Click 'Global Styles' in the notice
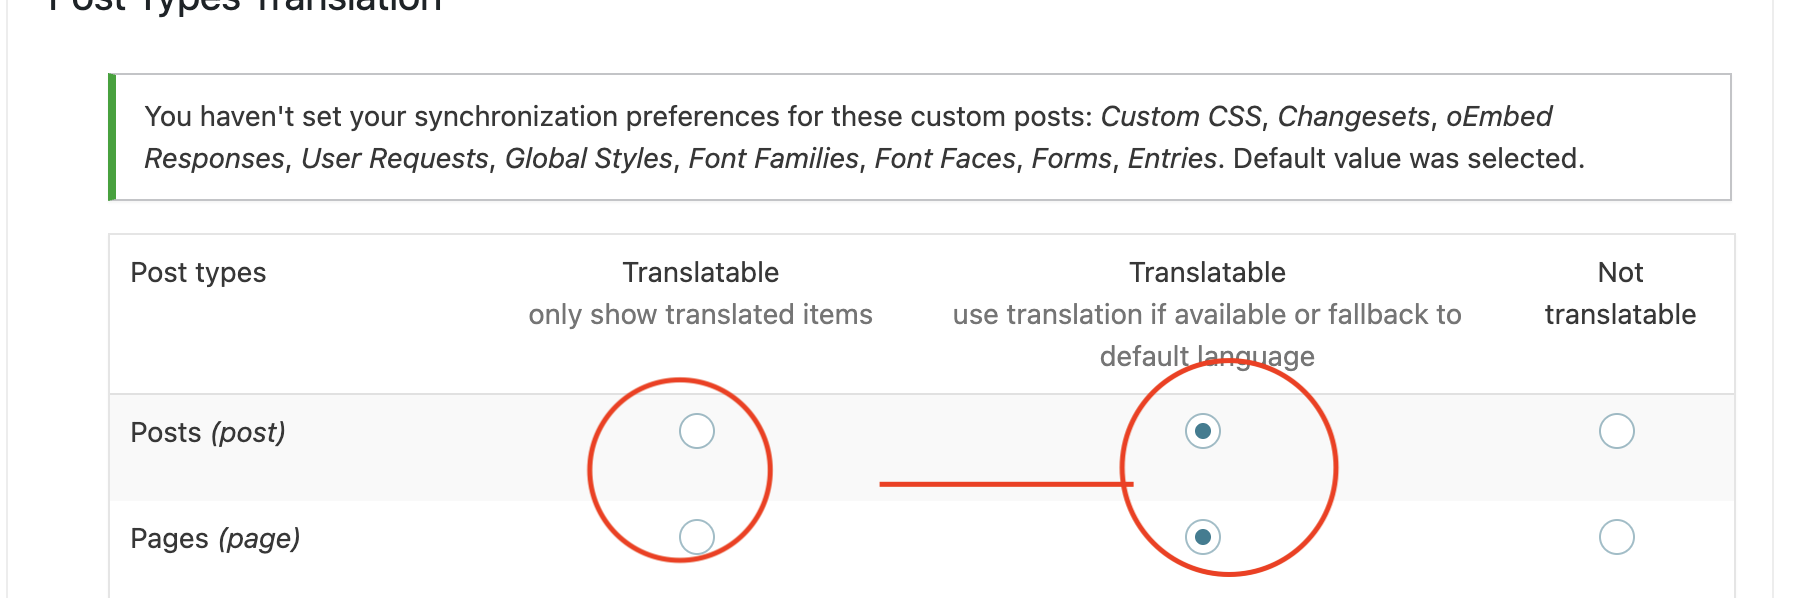The height and width of the screenshot is (598, 1800). coord(589,159)
